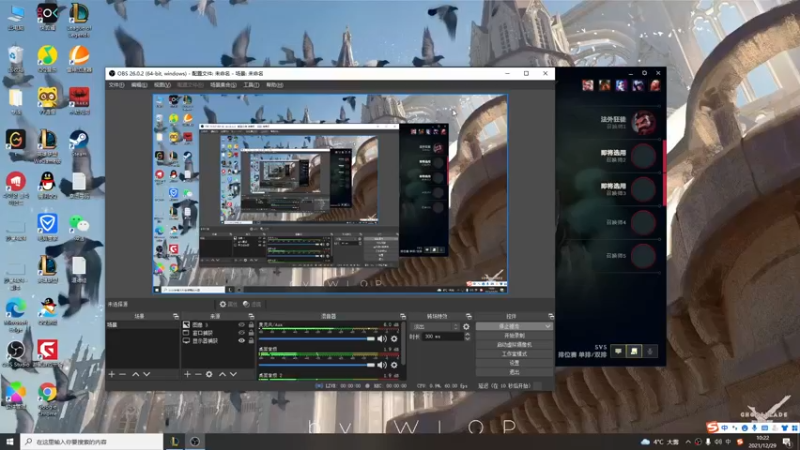800x450 pixels.
Task: Pop out the 场景 dock panel
Action: pos(176,316)
